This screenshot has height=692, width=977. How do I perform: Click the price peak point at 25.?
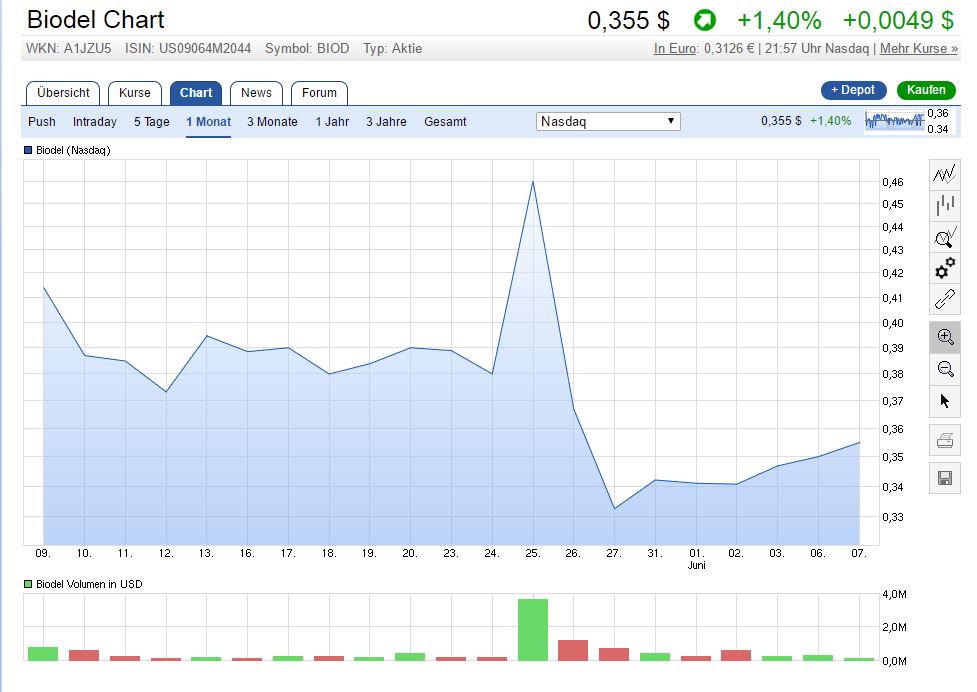coord(533,181)
